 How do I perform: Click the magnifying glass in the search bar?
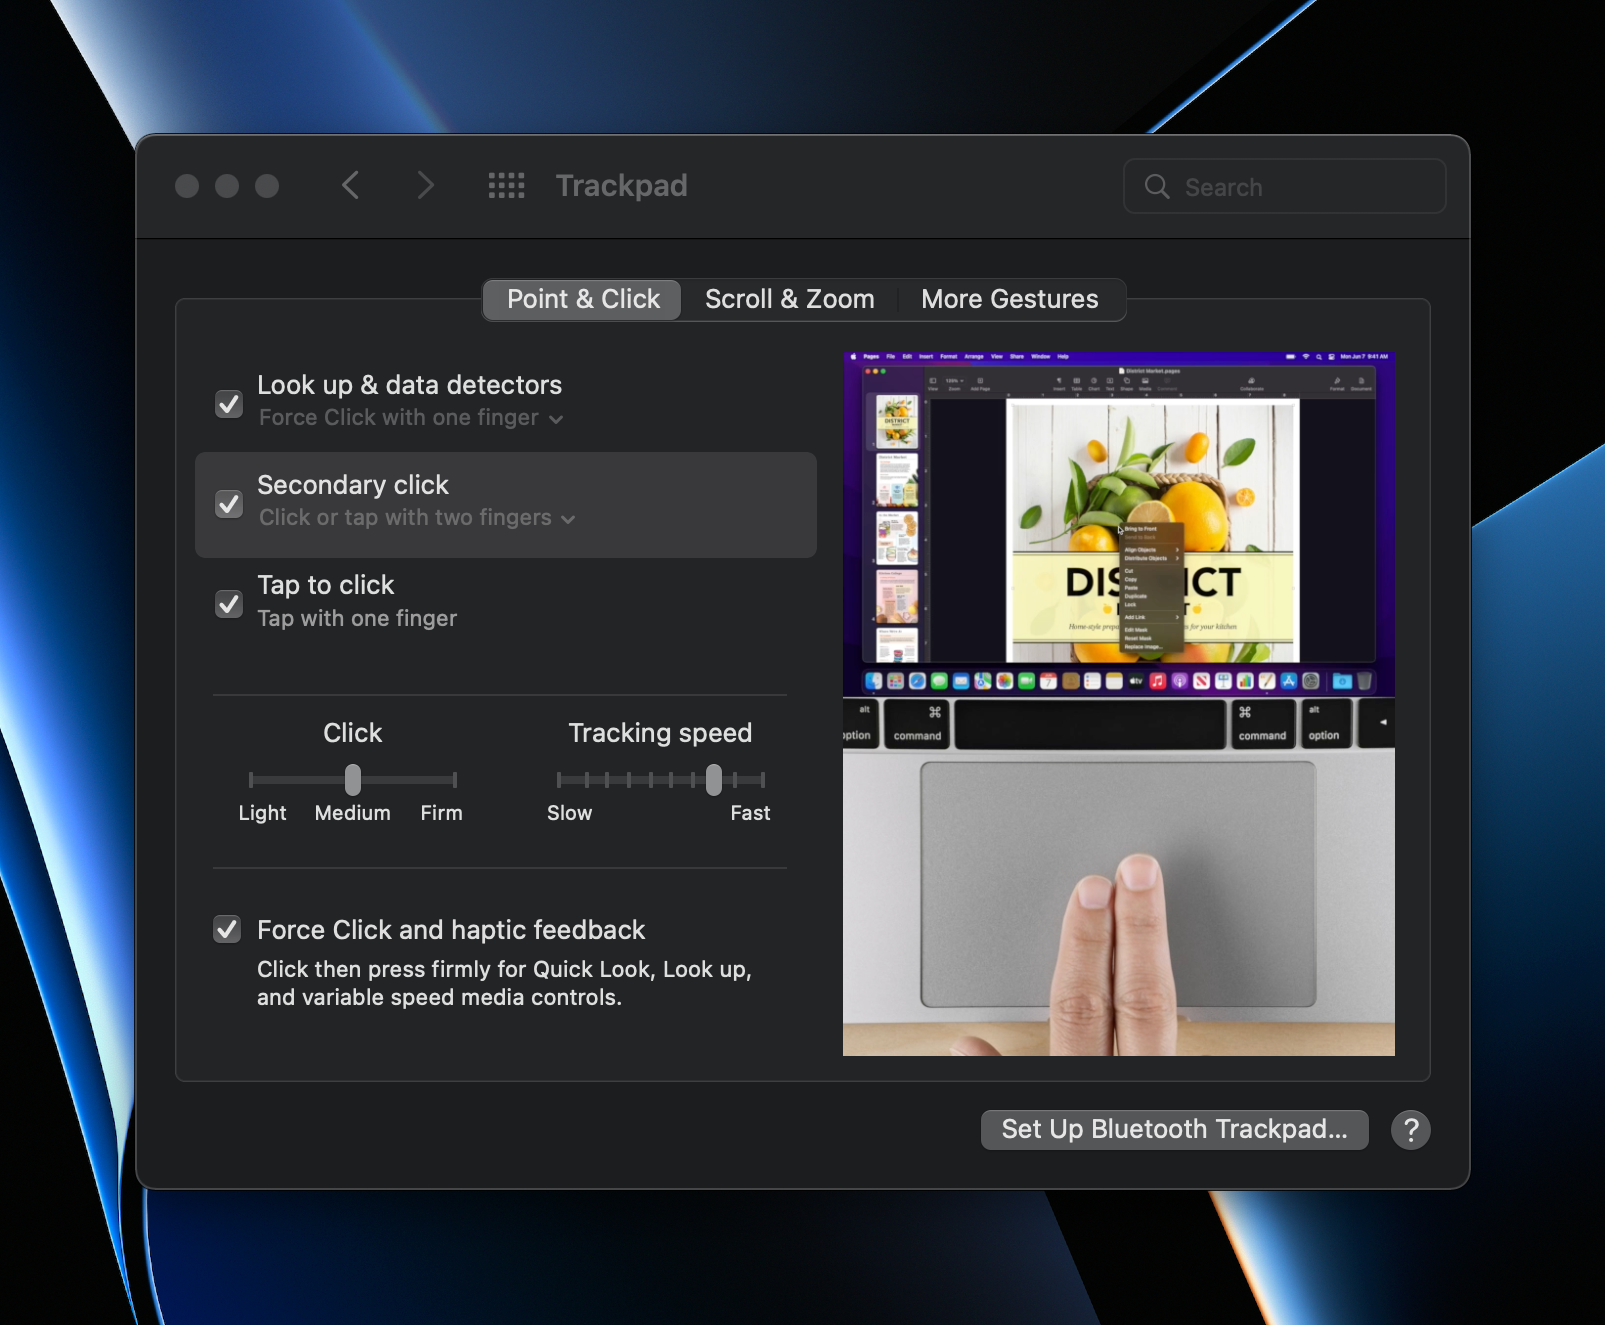(1157, 186)
